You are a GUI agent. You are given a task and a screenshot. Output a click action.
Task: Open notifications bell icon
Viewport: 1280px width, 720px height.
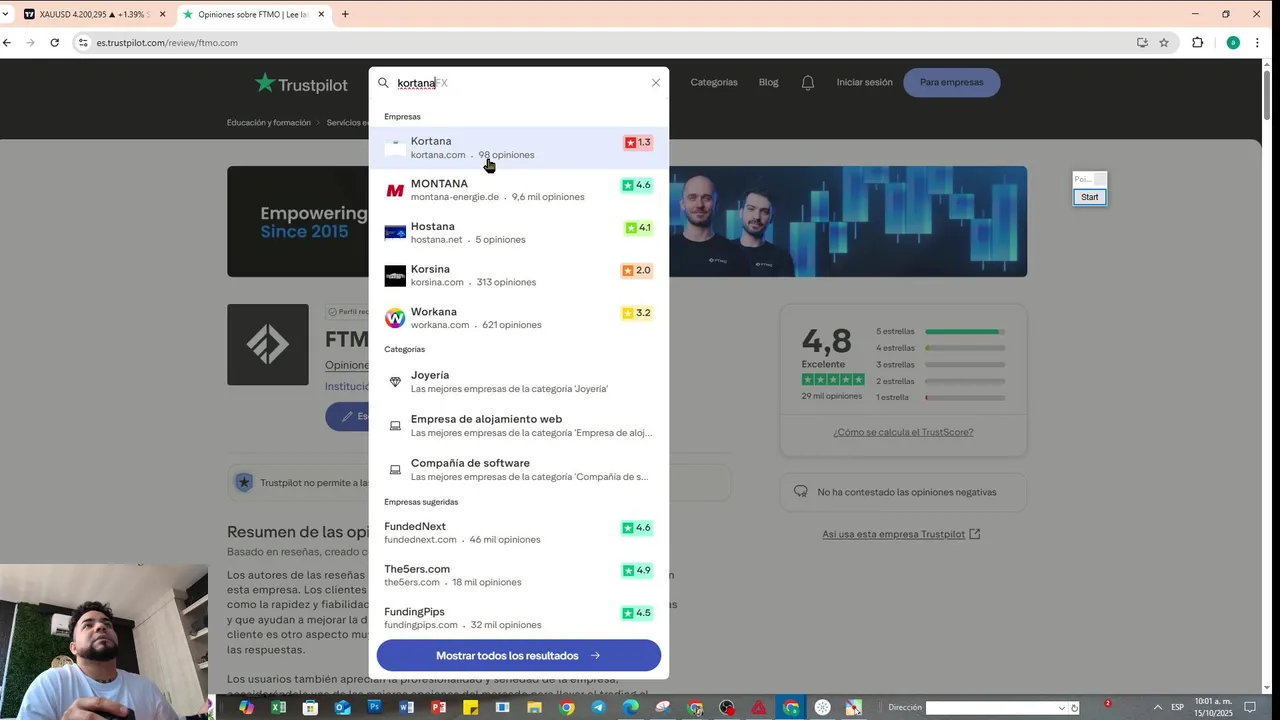point(808,82)
